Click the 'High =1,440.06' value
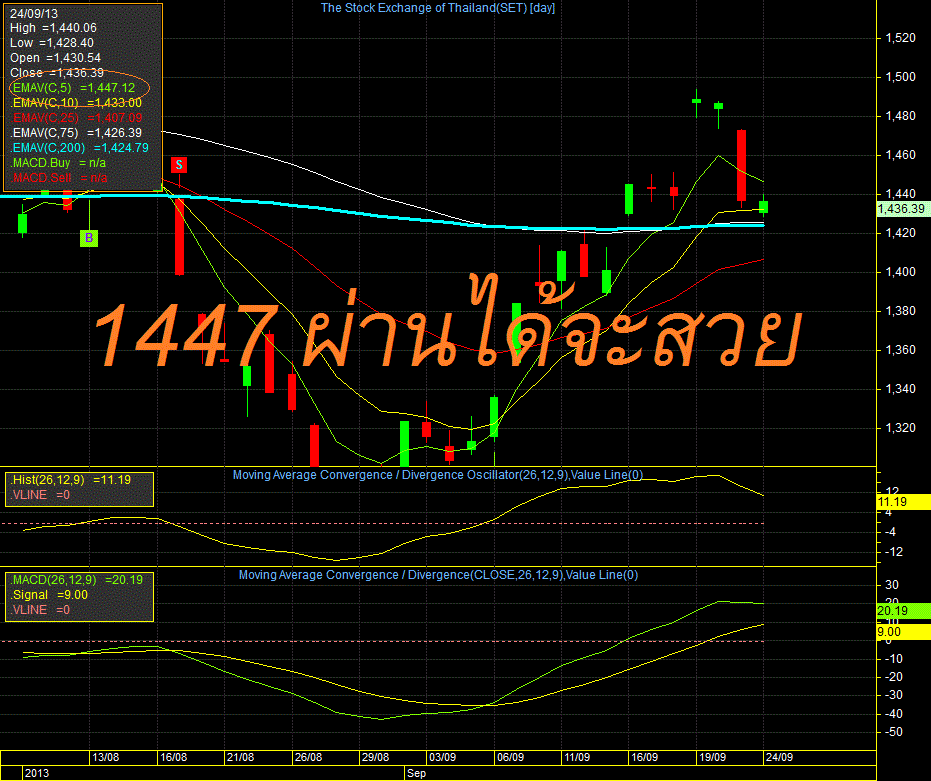 (53, 28)
